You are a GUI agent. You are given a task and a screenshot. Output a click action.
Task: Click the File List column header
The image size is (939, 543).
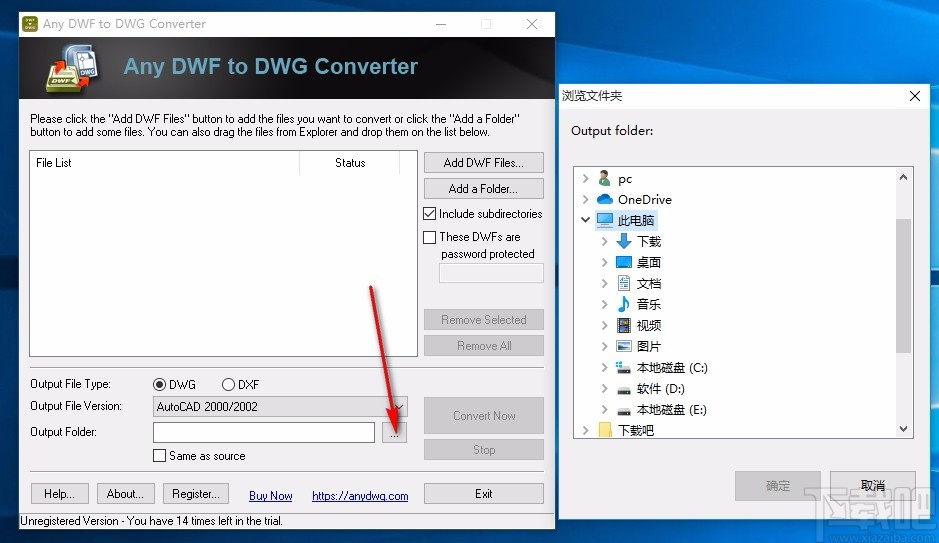[165, 163]
